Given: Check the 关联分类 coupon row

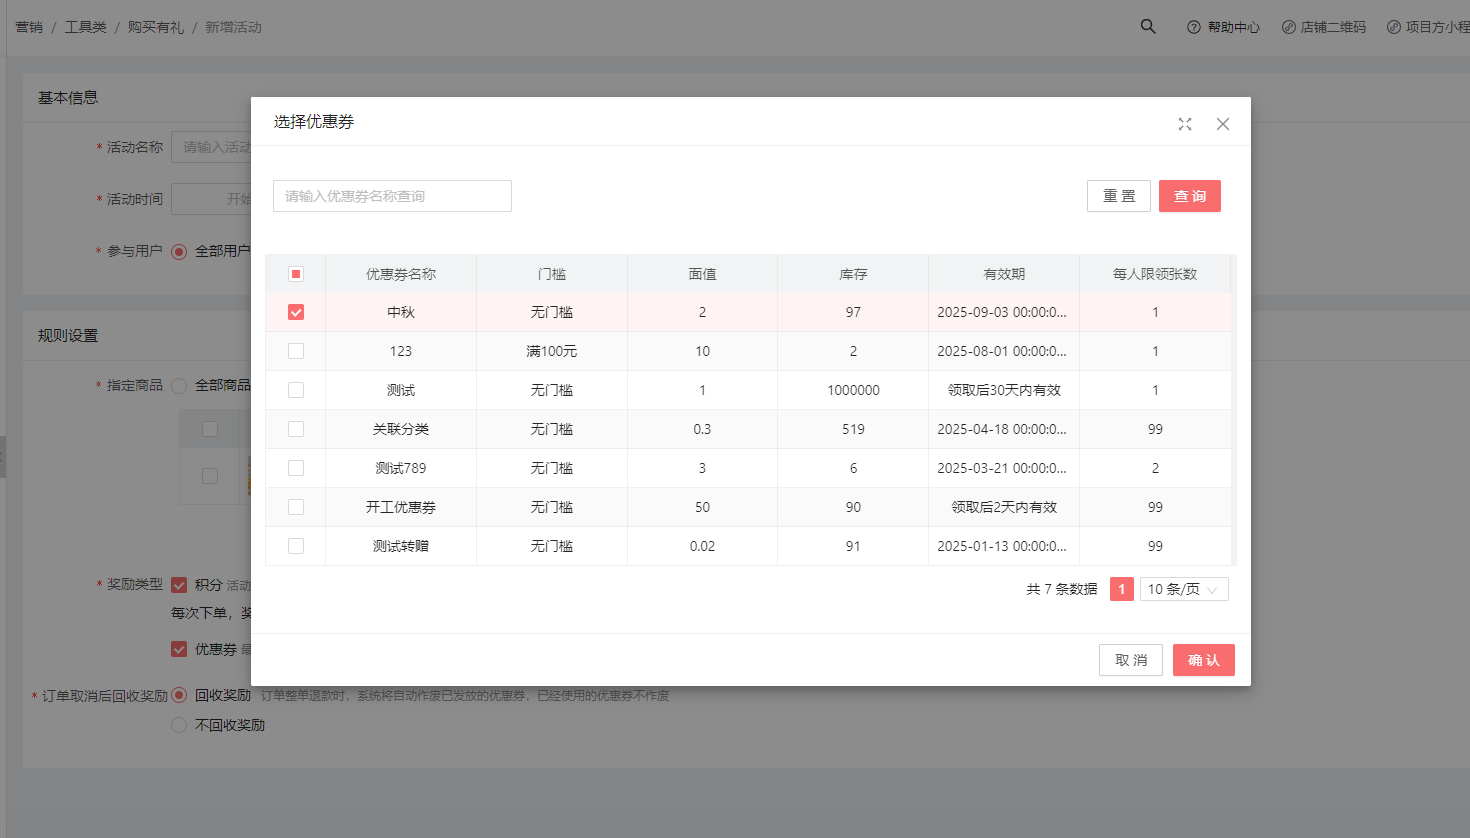Looking at the screenshot, I should (296, 429).
